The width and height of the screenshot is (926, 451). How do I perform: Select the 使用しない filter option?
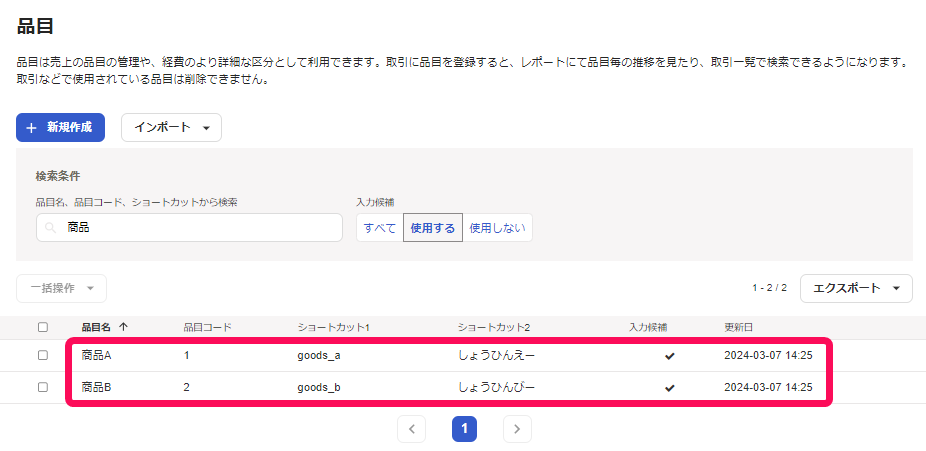(497, 228)
